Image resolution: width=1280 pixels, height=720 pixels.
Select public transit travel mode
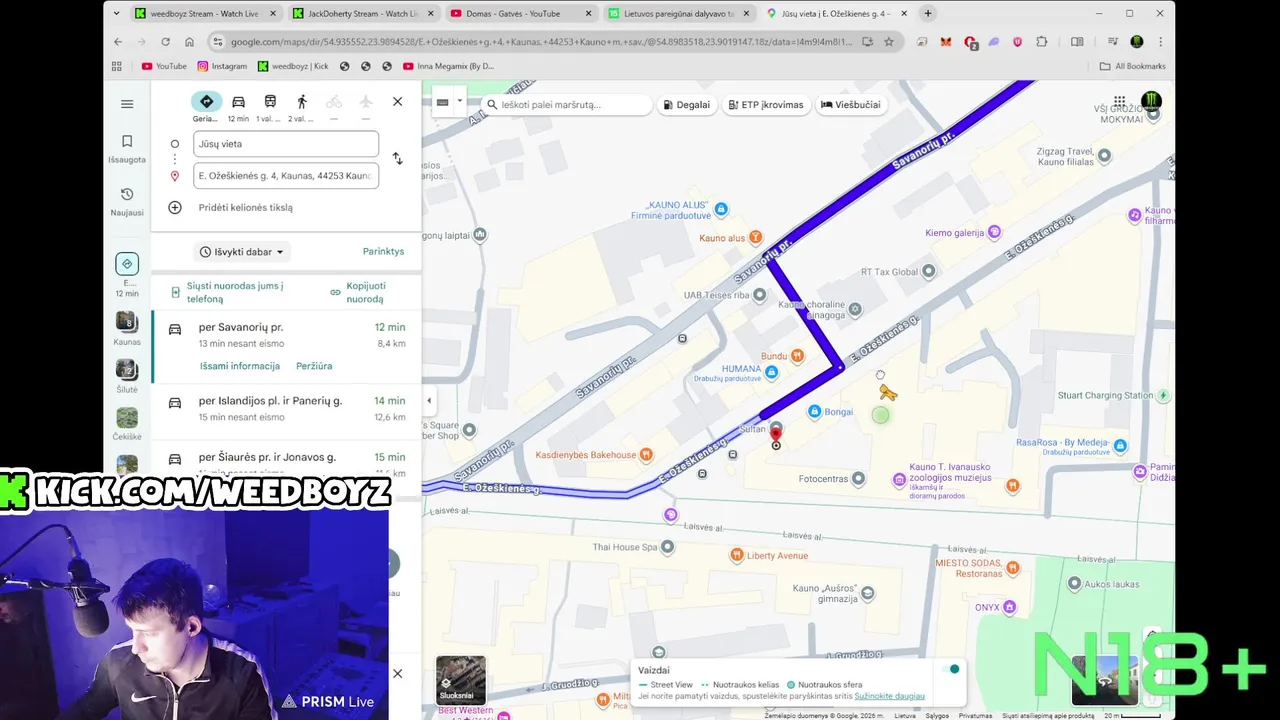[270, 102]
